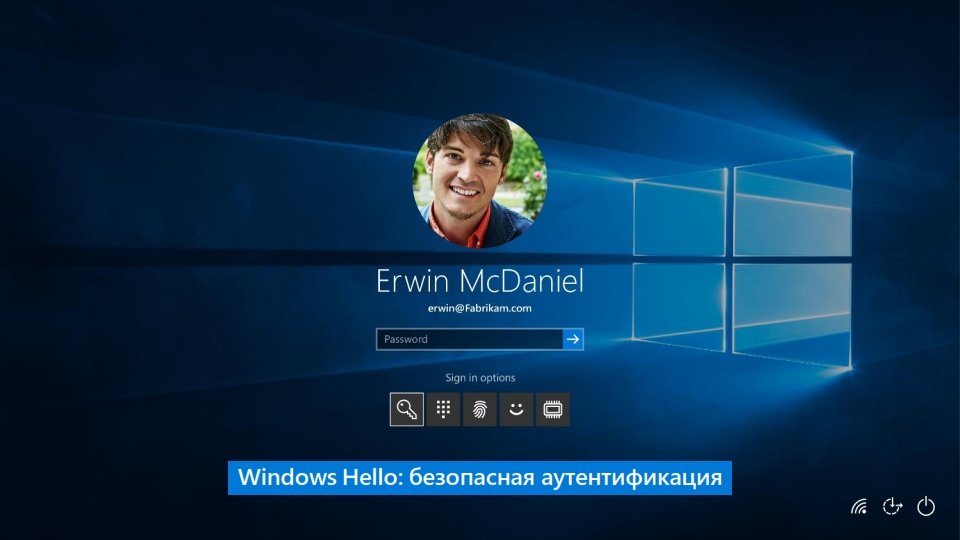Open the power options icon
Screen dimensions: 960x540
click(926, 506)
